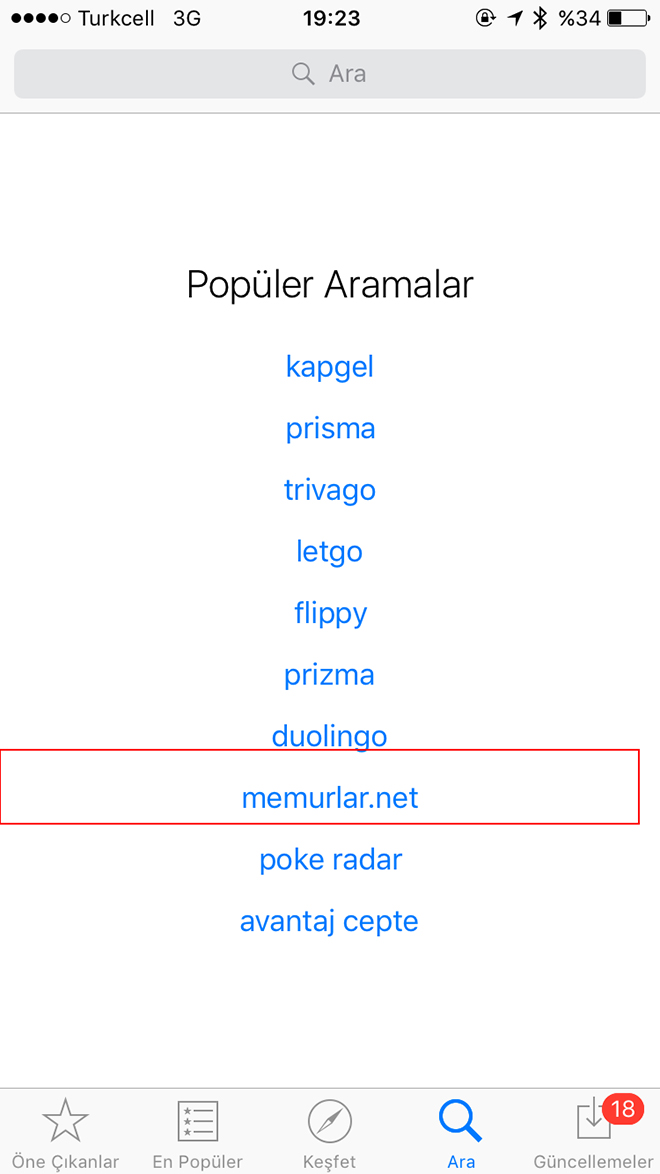
Task: Open the Keşfet compass icon
Action: 330,1121
